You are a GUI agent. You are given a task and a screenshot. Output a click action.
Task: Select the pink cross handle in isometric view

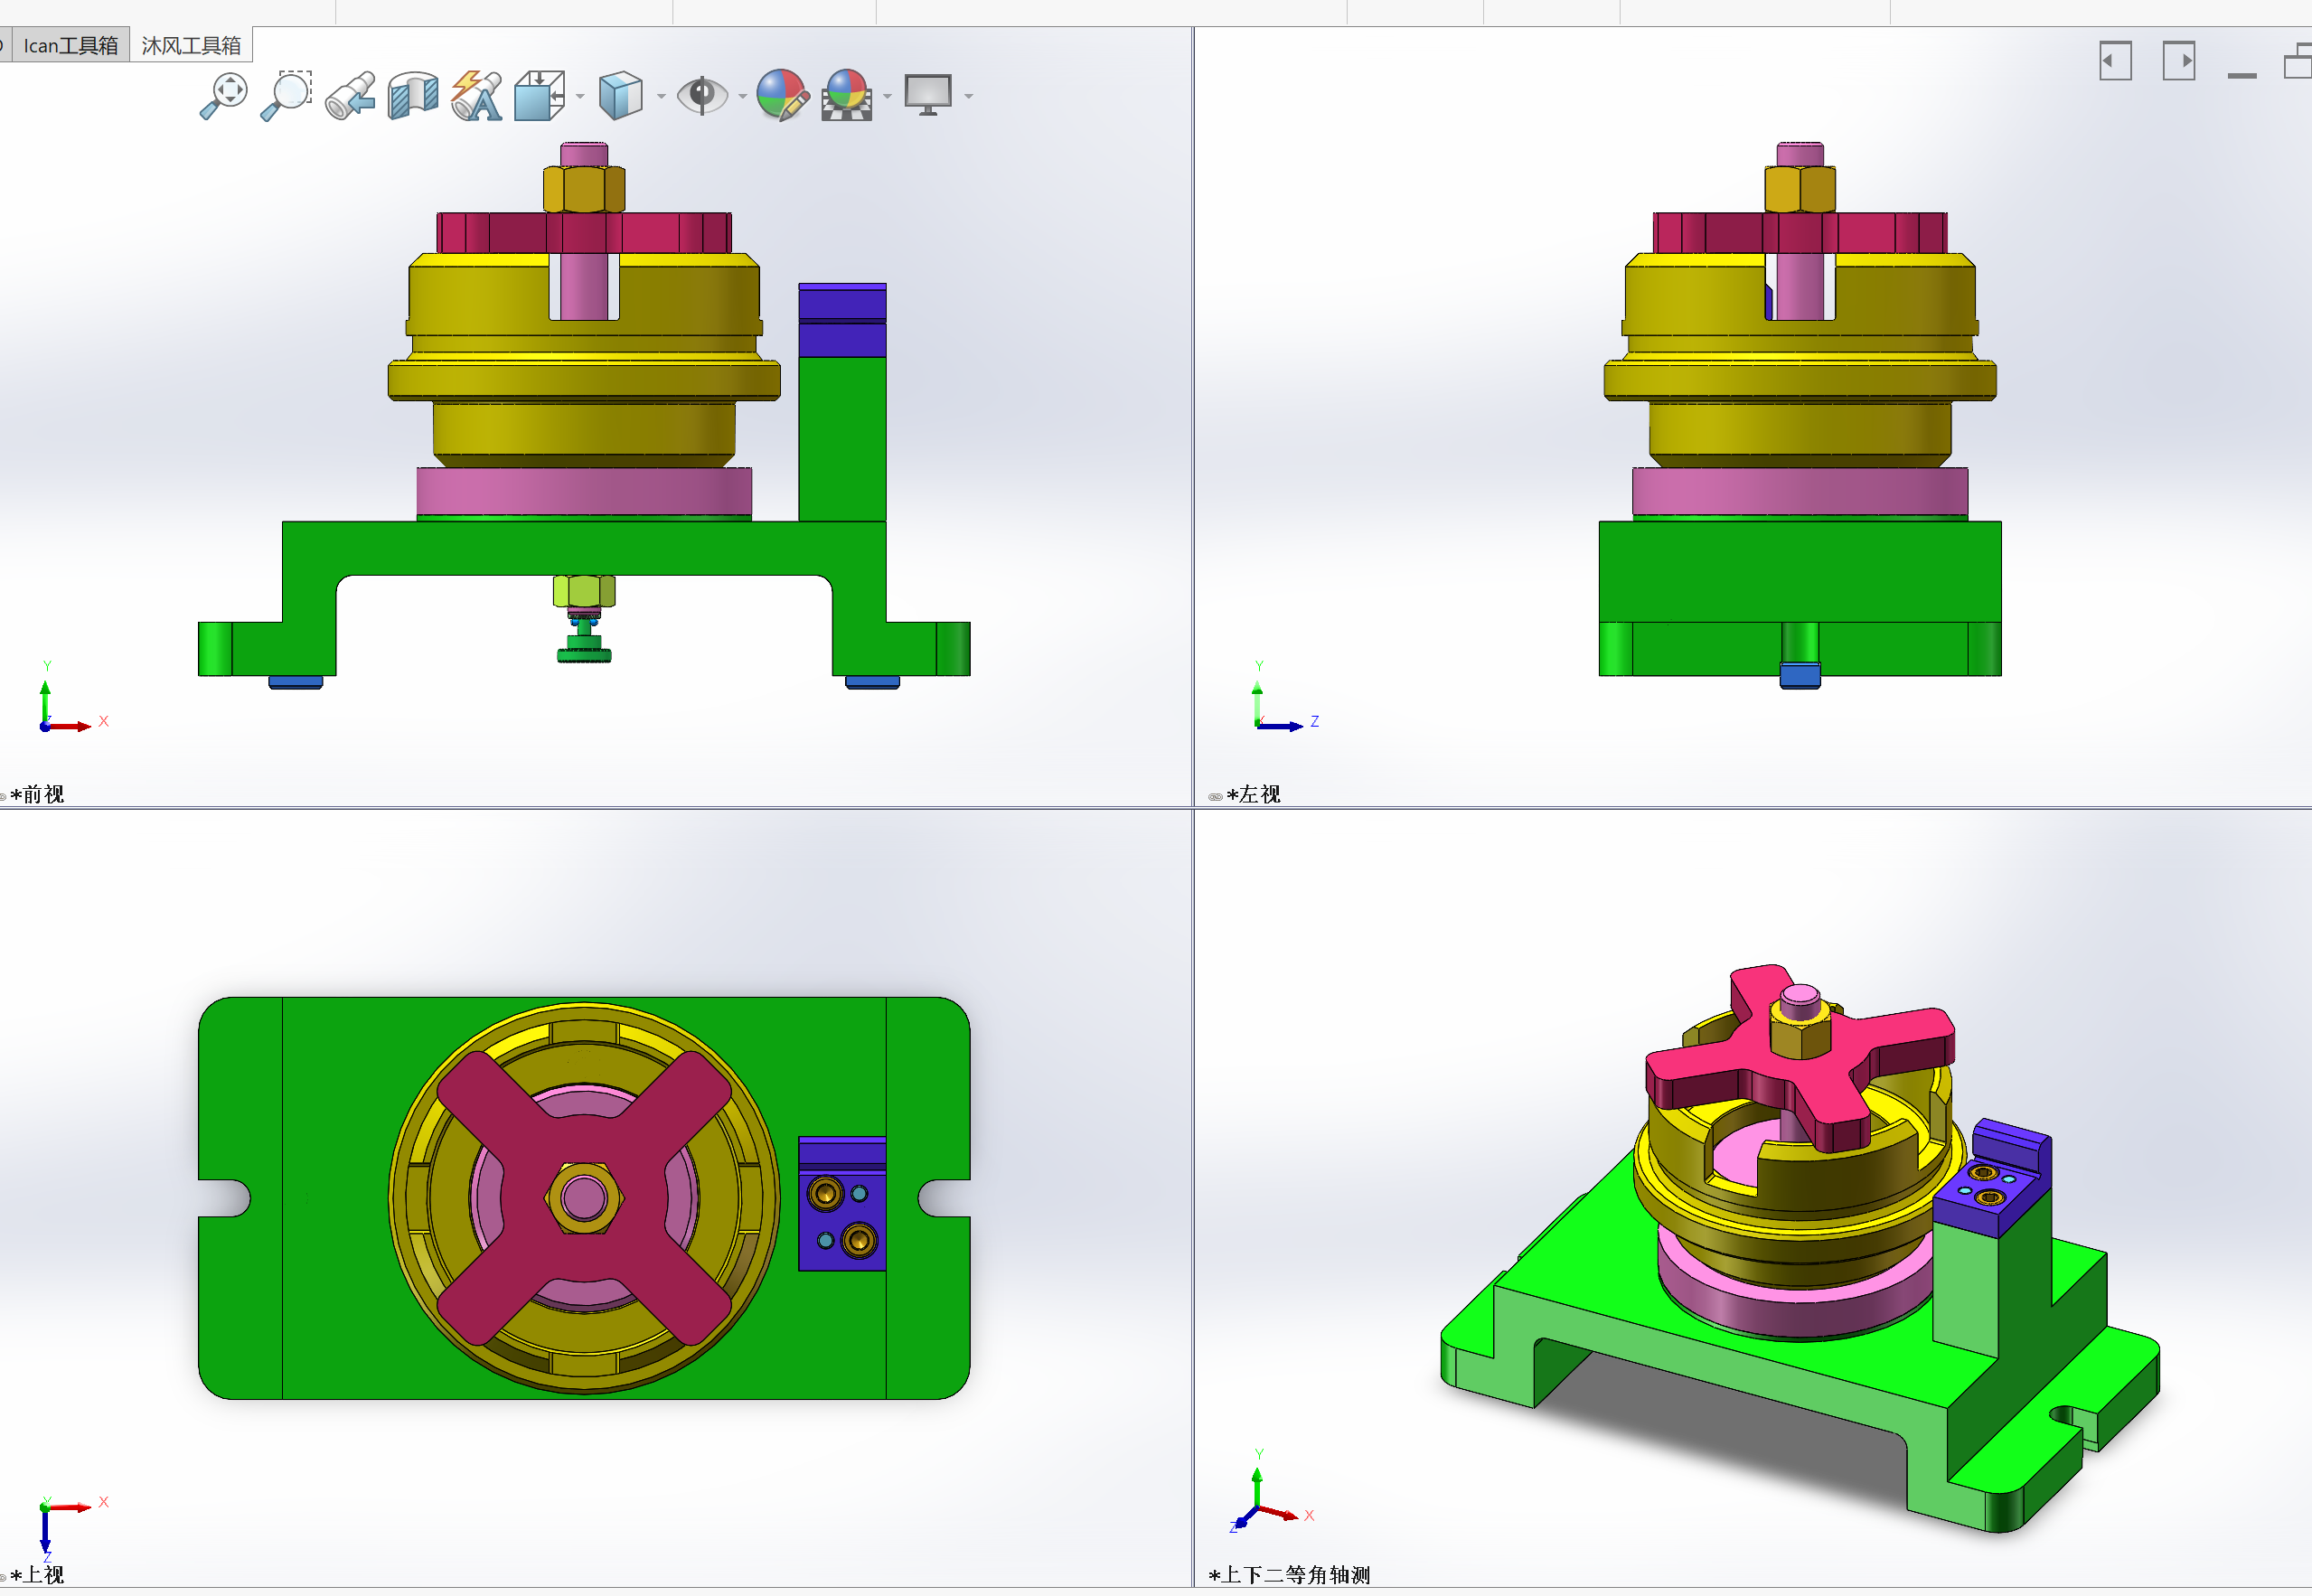[1800, 1060]
